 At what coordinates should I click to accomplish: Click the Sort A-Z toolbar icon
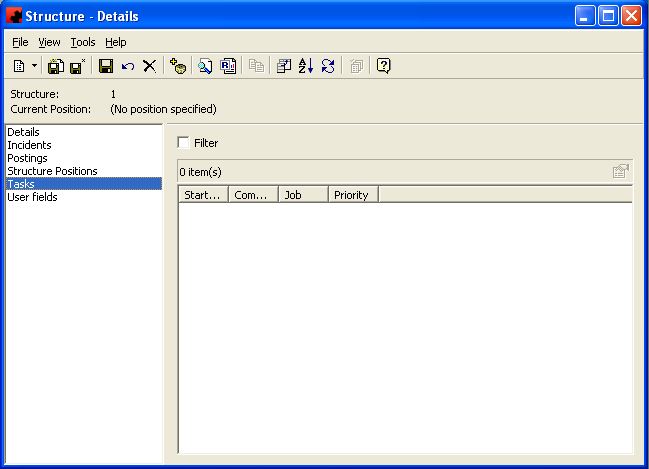pyautogui.click(x=306, y=66)
